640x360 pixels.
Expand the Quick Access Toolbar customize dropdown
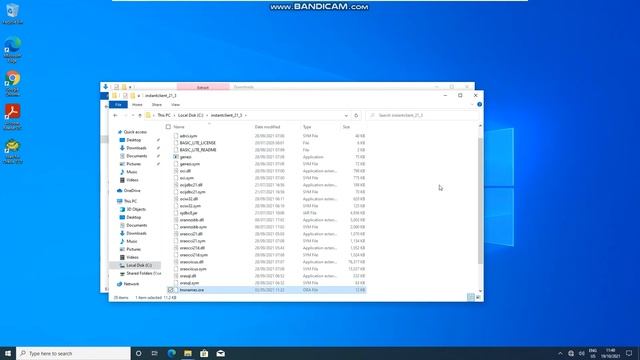(139, 96)
